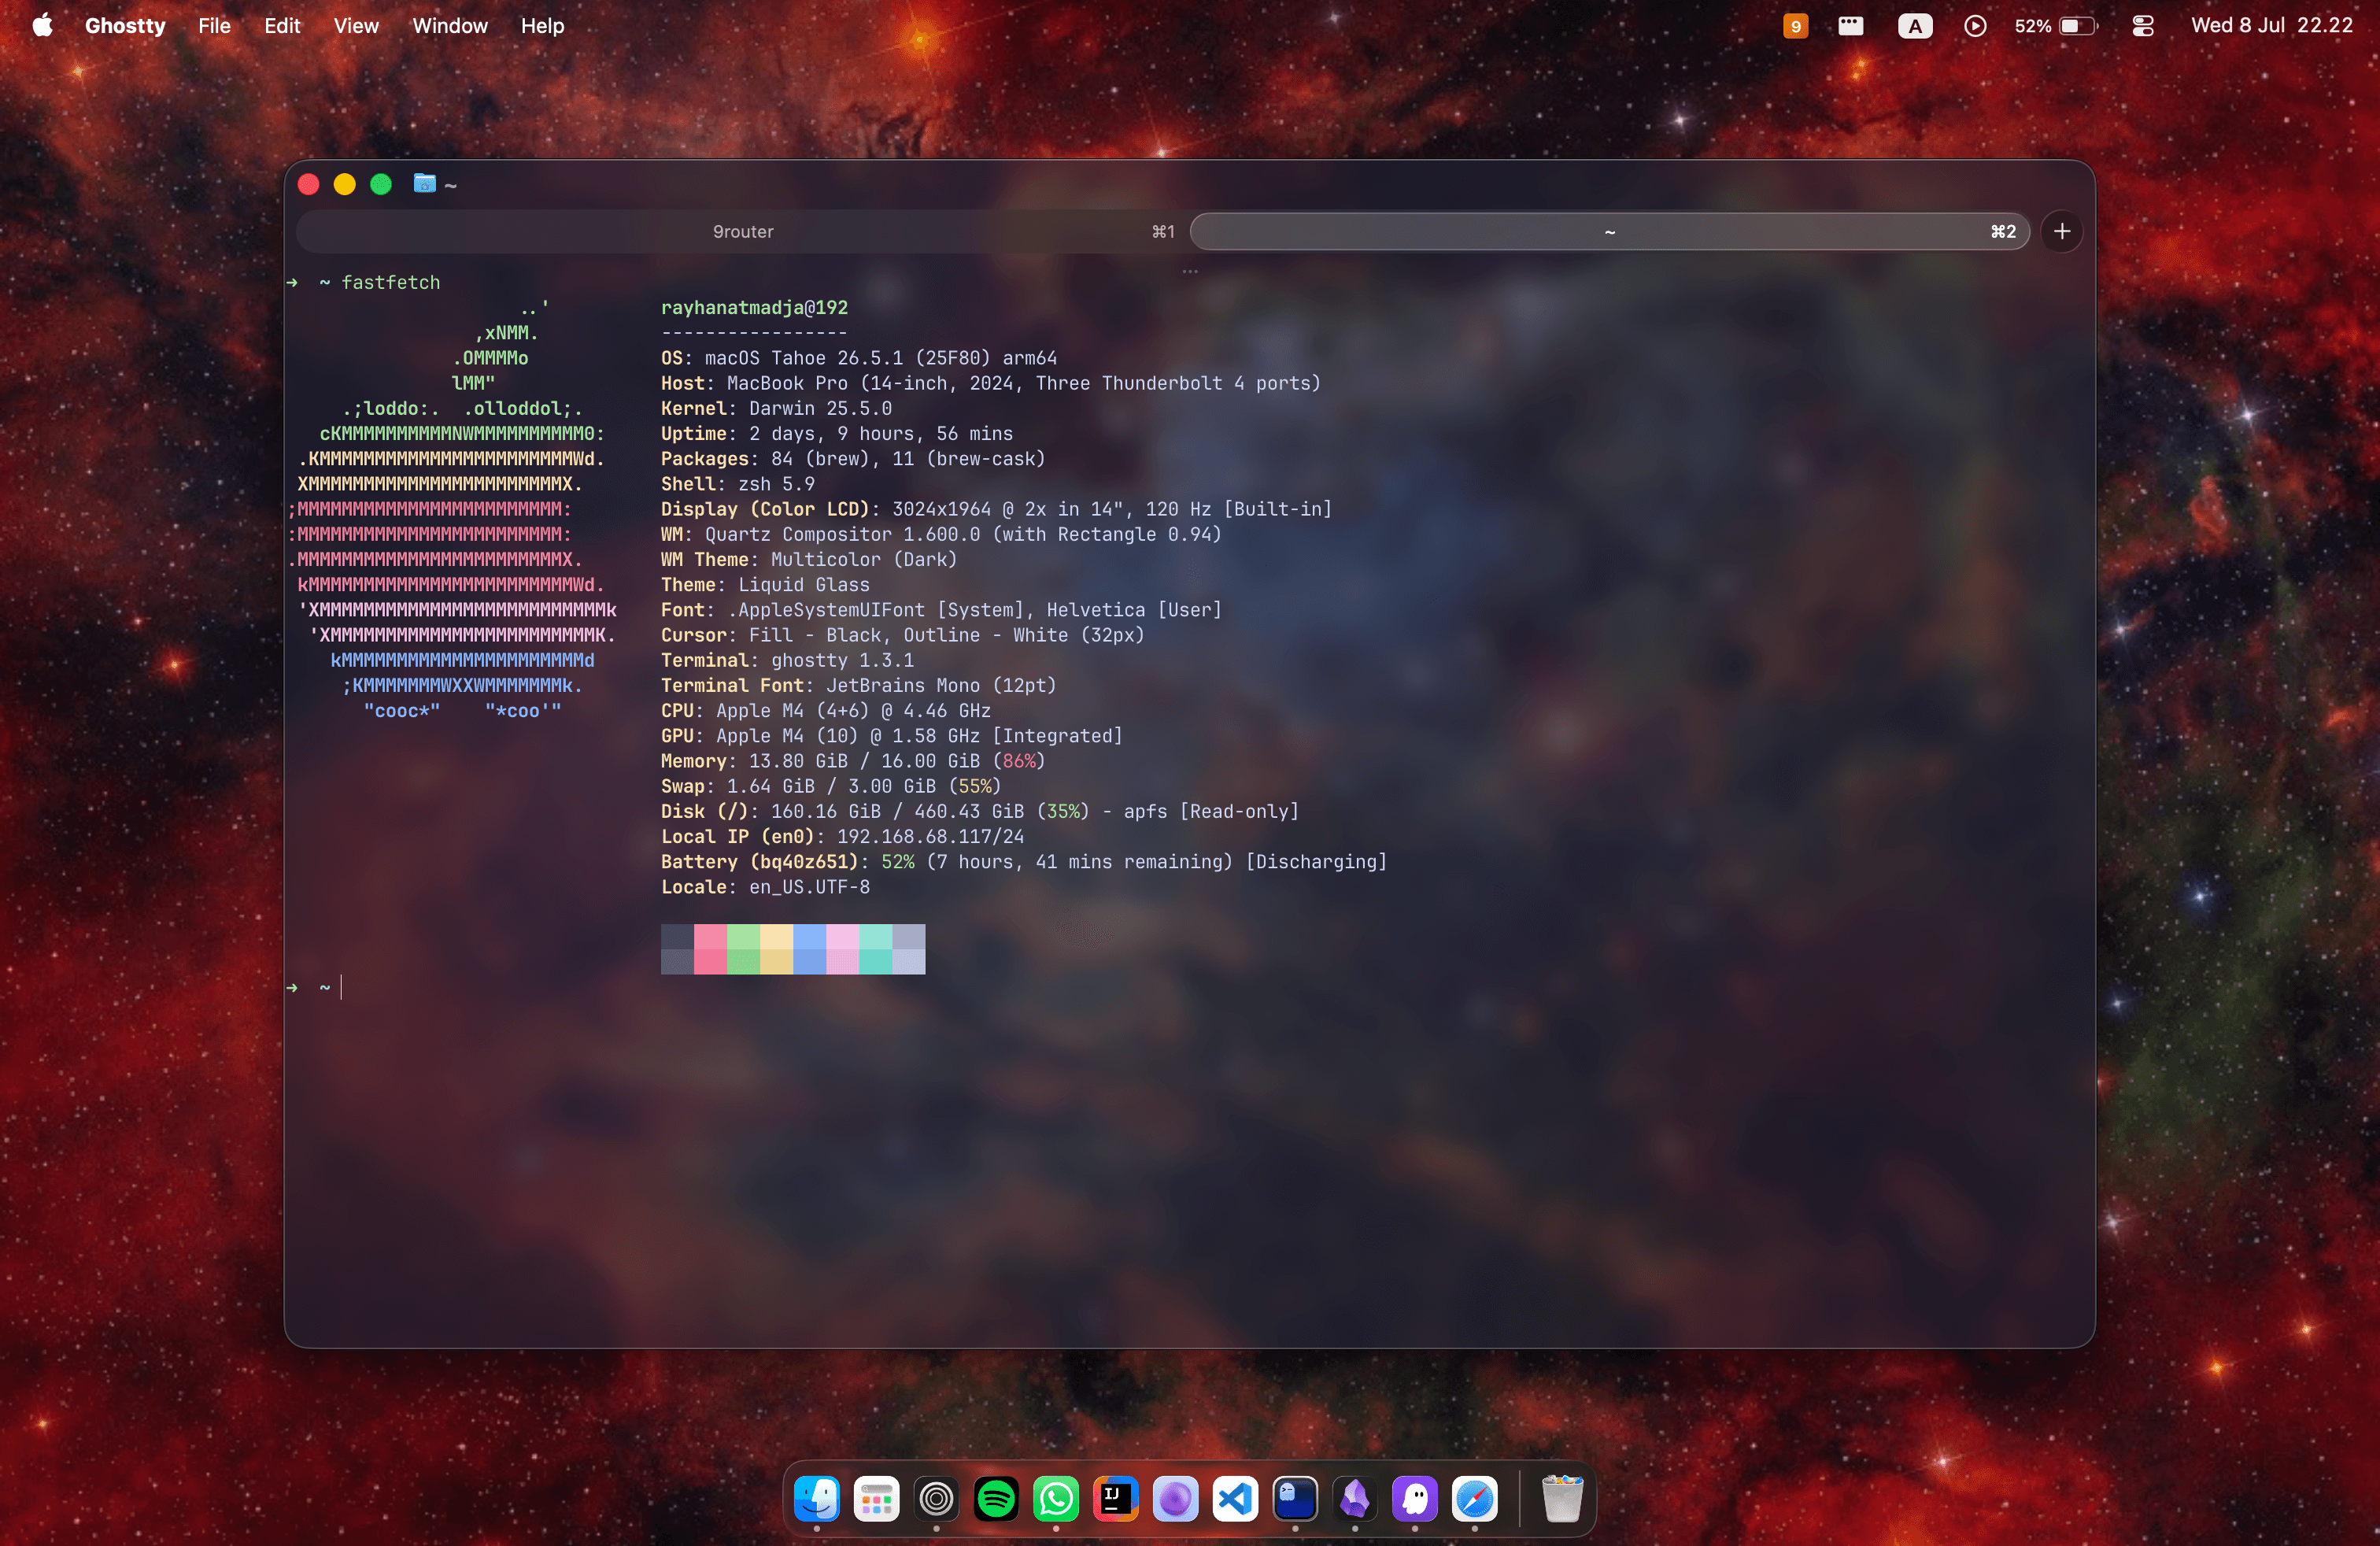Open the Edit menu
This screenshot has width=2380, height=1546.
coord(282,26)
